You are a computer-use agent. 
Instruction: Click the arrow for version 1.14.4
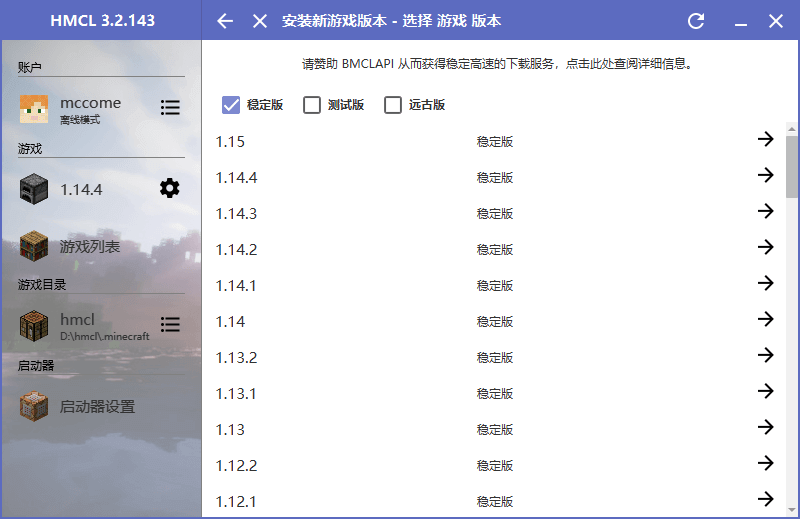(x=765, y=176)
